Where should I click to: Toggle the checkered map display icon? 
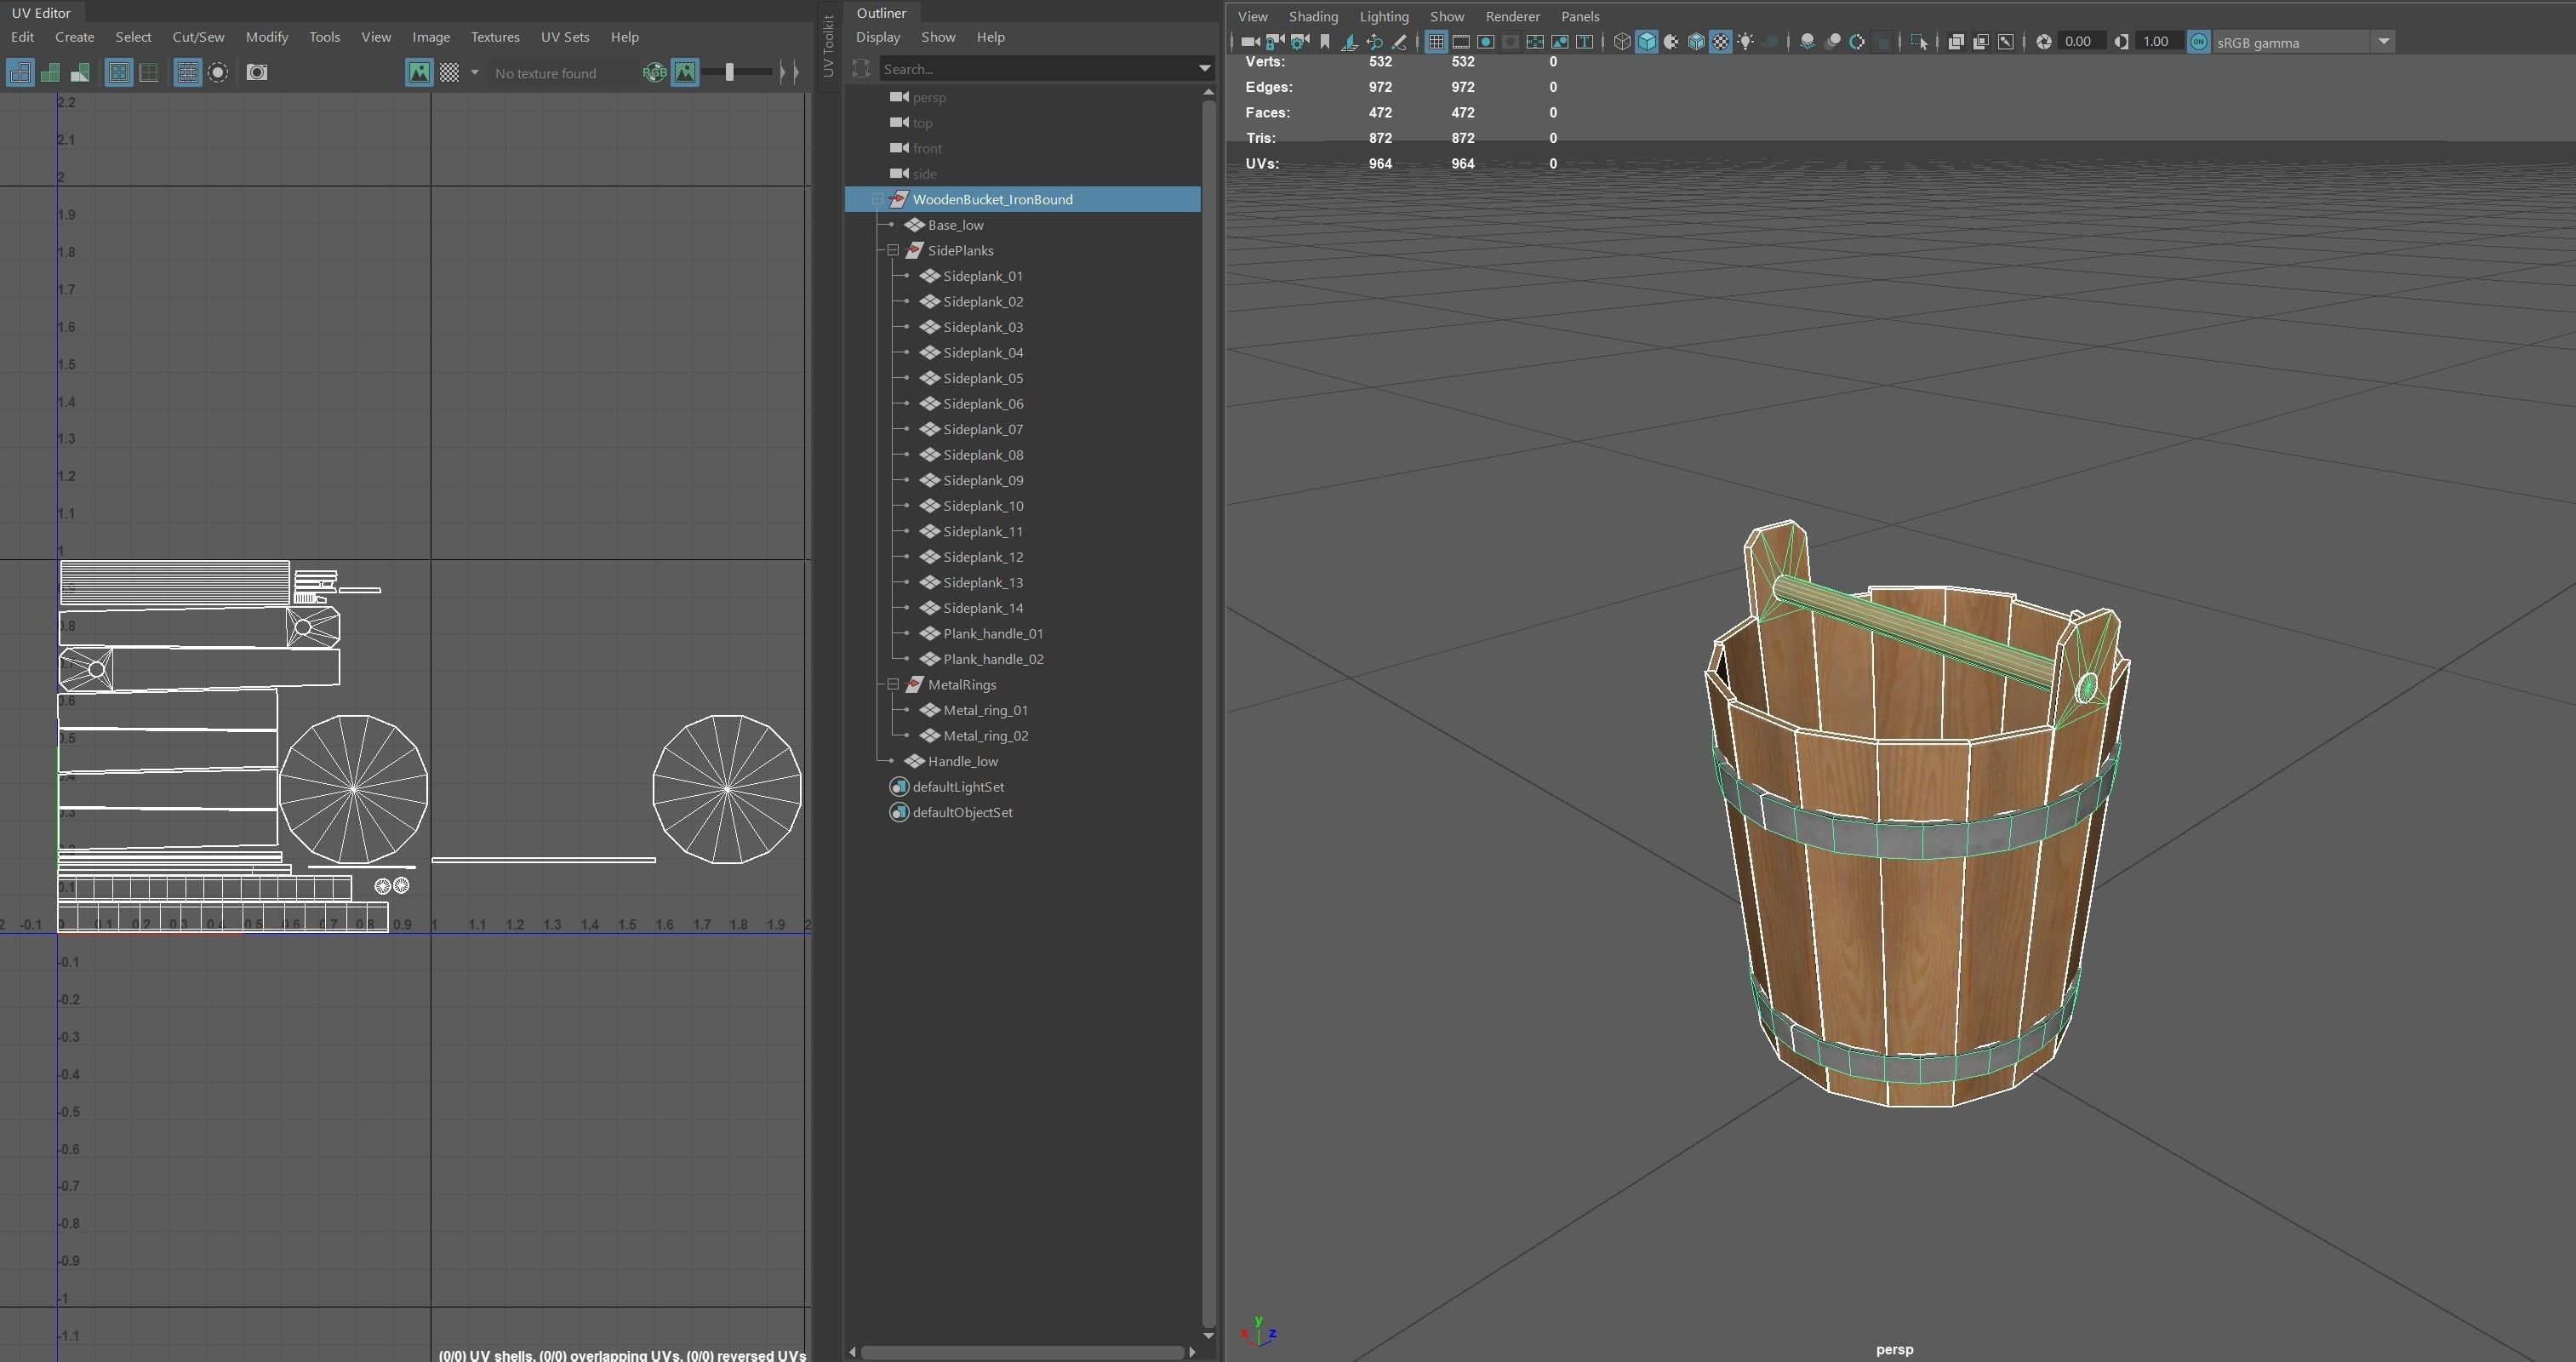(450, 72)
